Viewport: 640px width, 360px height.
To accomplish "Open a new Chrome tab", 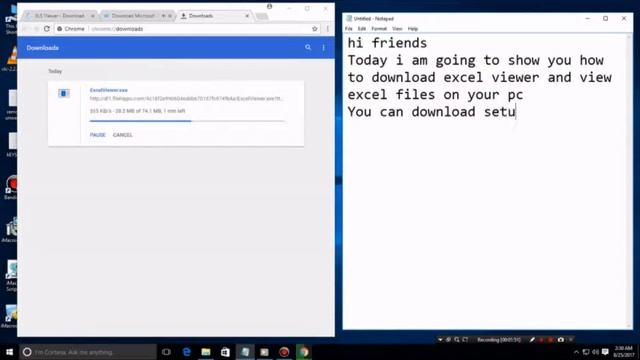I will 262,16.
